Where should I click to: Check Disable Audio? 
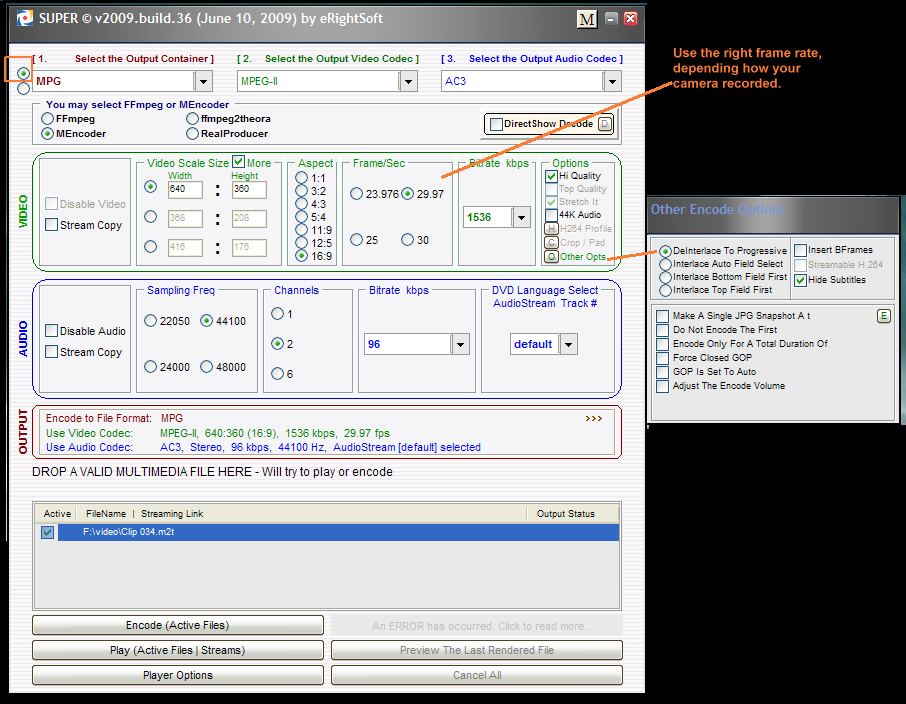tap(51, 331)
